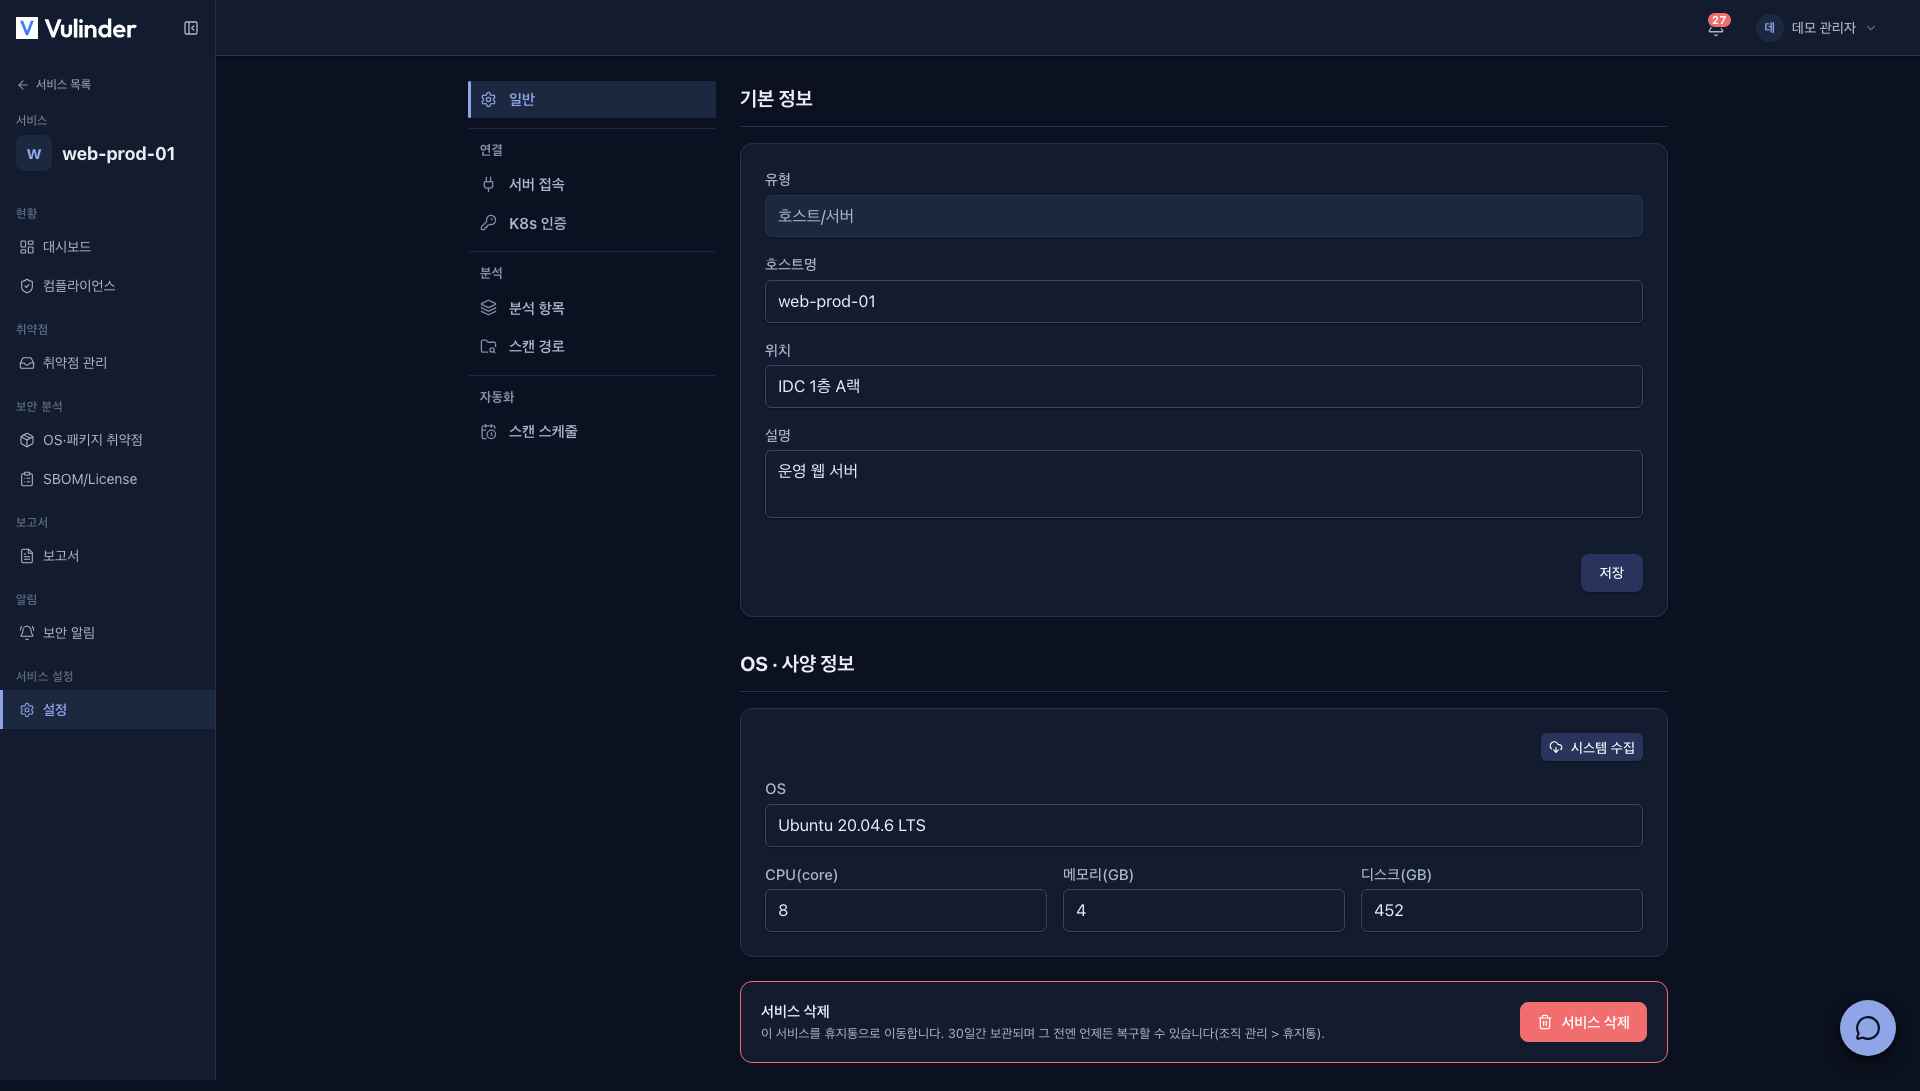
Task: Click the 디스크(GB) input field
Action: [x=1501, y=910]
